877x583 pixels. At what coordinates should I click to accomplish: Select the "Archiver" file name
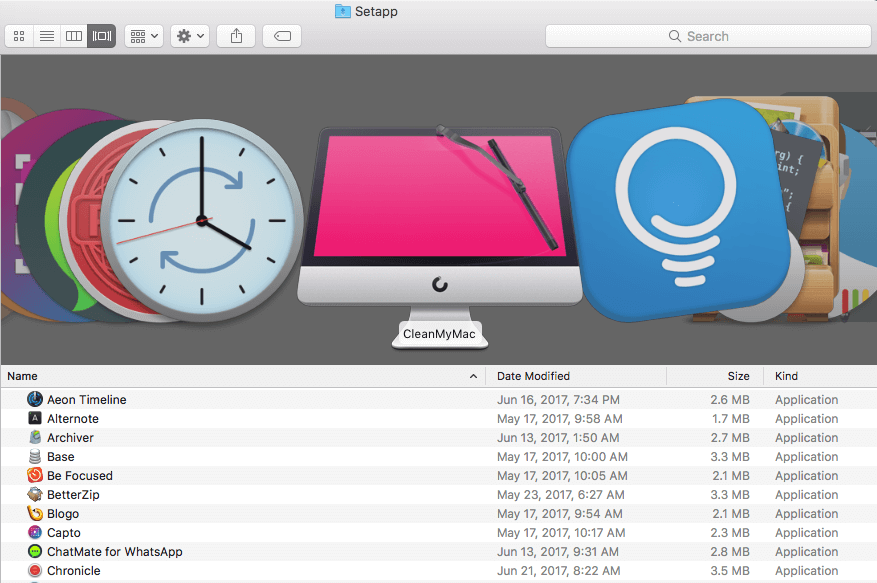click(70, 438)
